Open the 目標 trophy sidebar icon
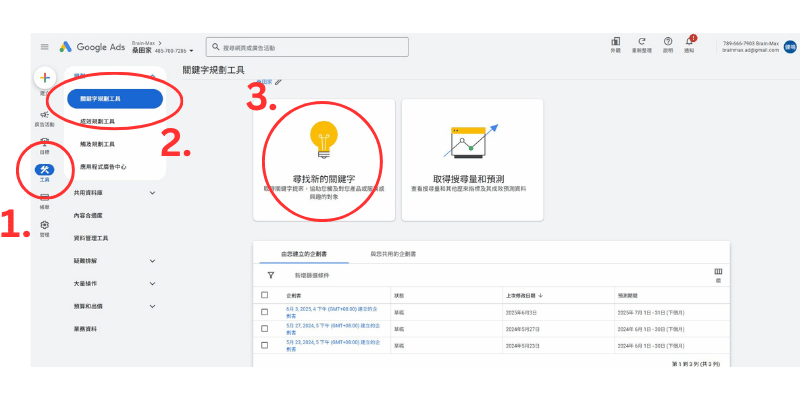Screen dimensions: 800x400 (x=44, y=143)
